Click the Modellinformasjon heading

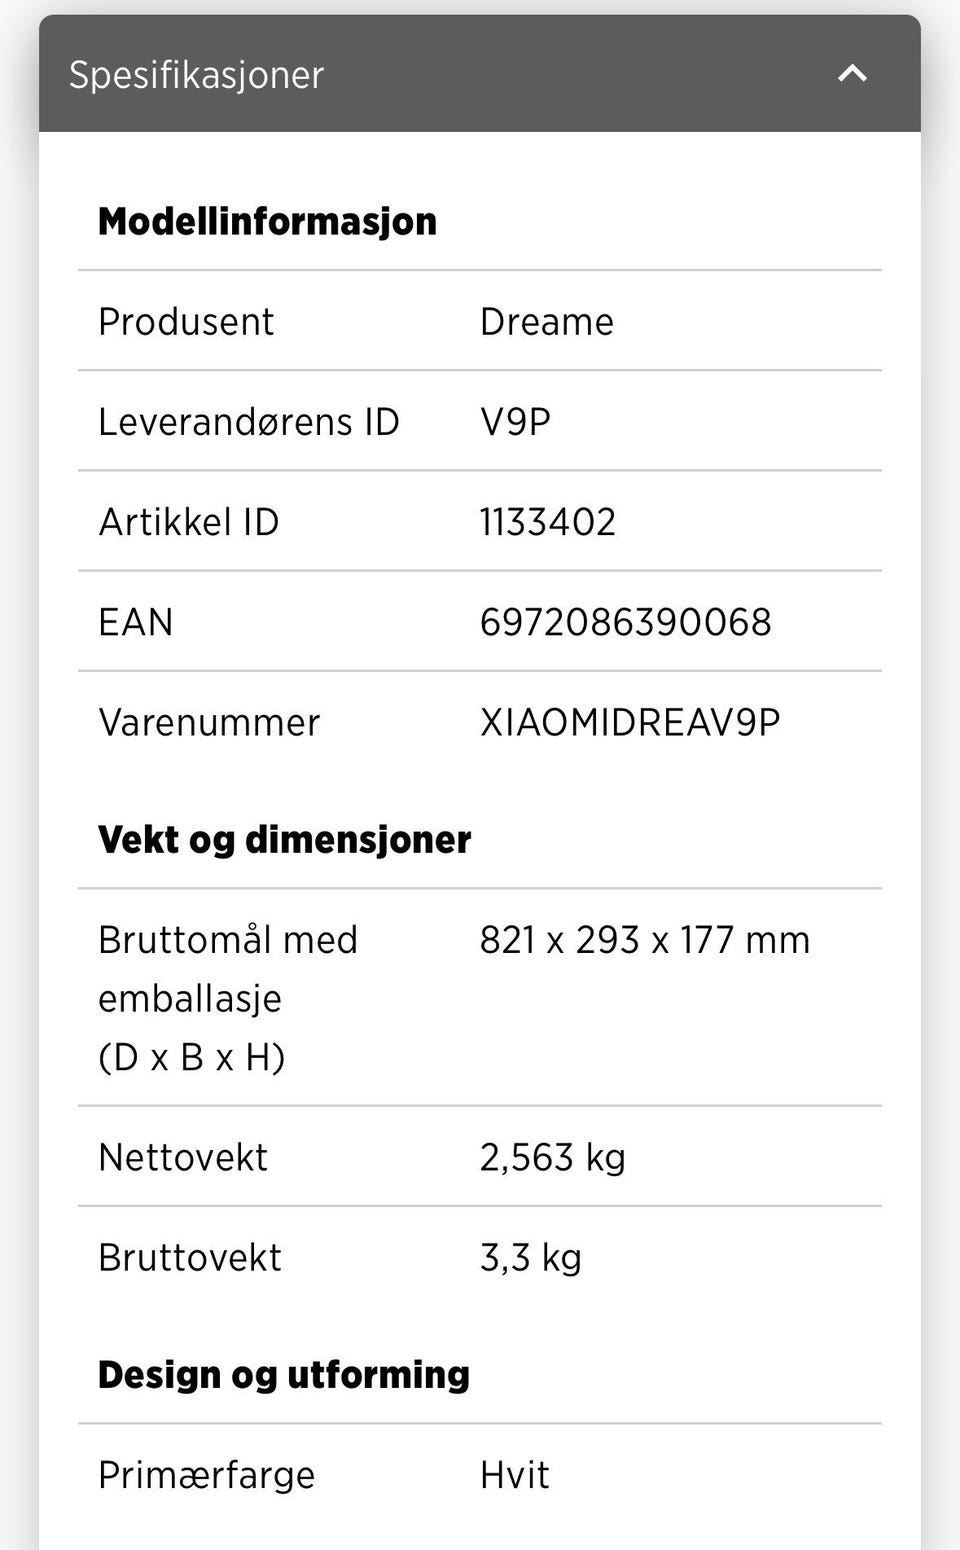coord(267,222)
